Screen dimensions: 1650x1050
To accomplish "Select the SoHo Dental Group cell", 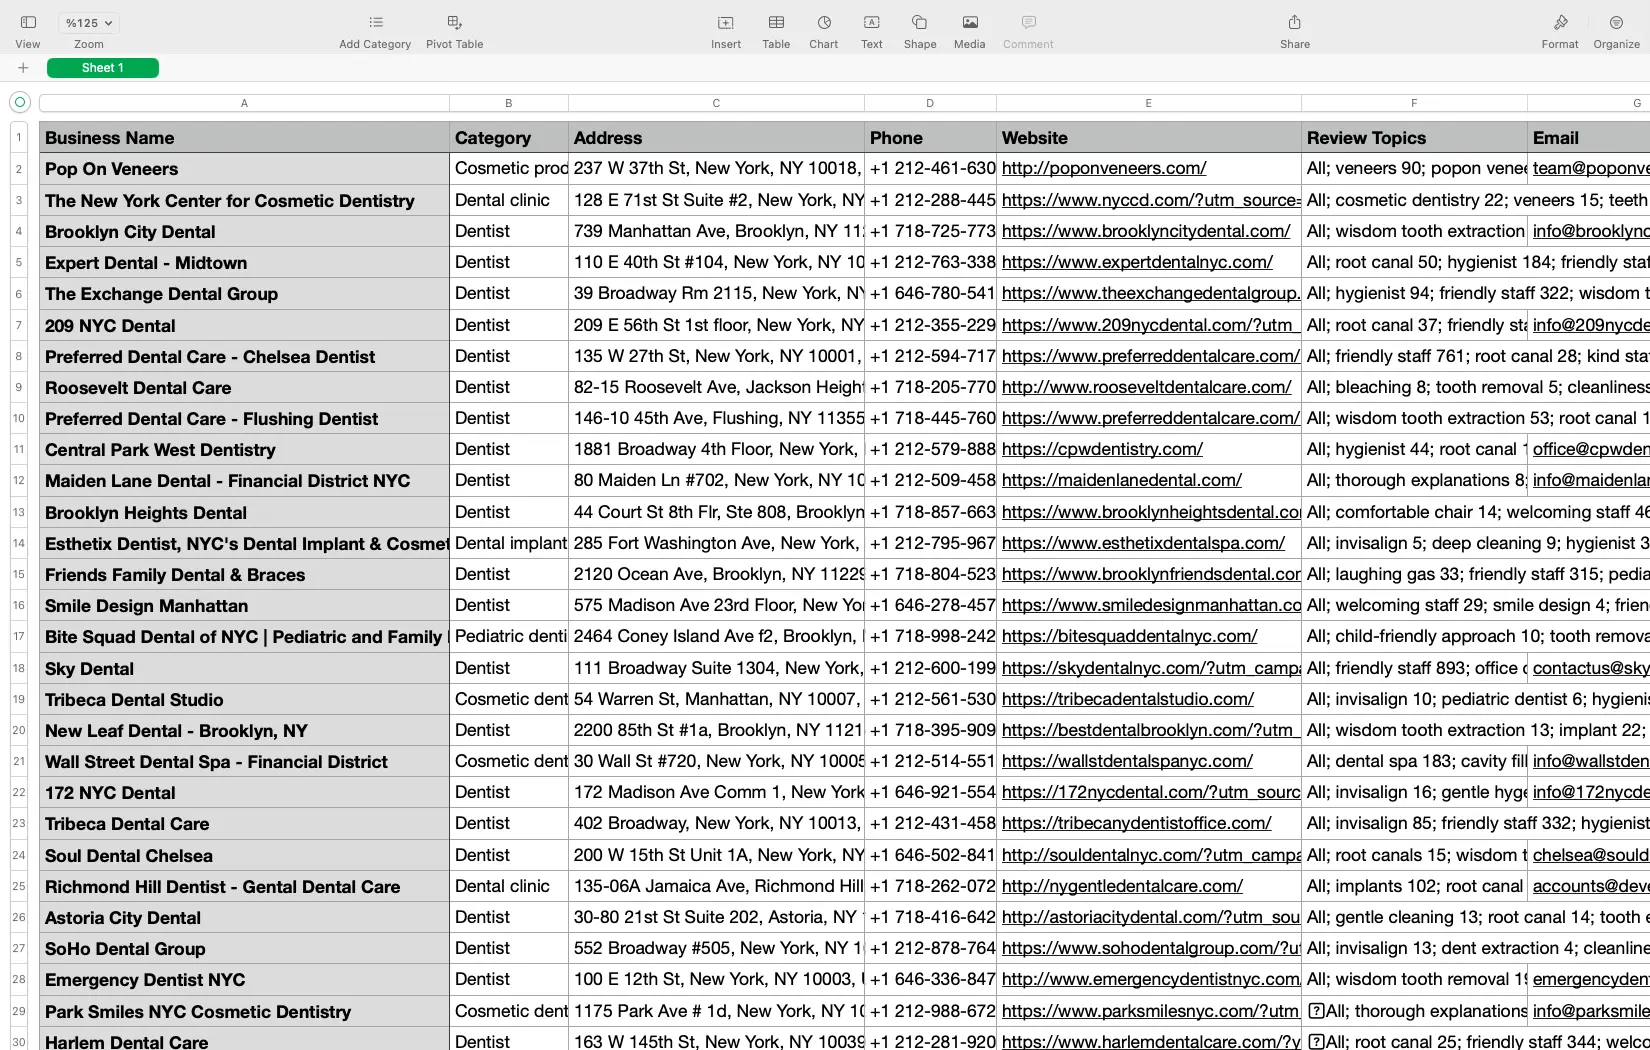I will [244, 949].
